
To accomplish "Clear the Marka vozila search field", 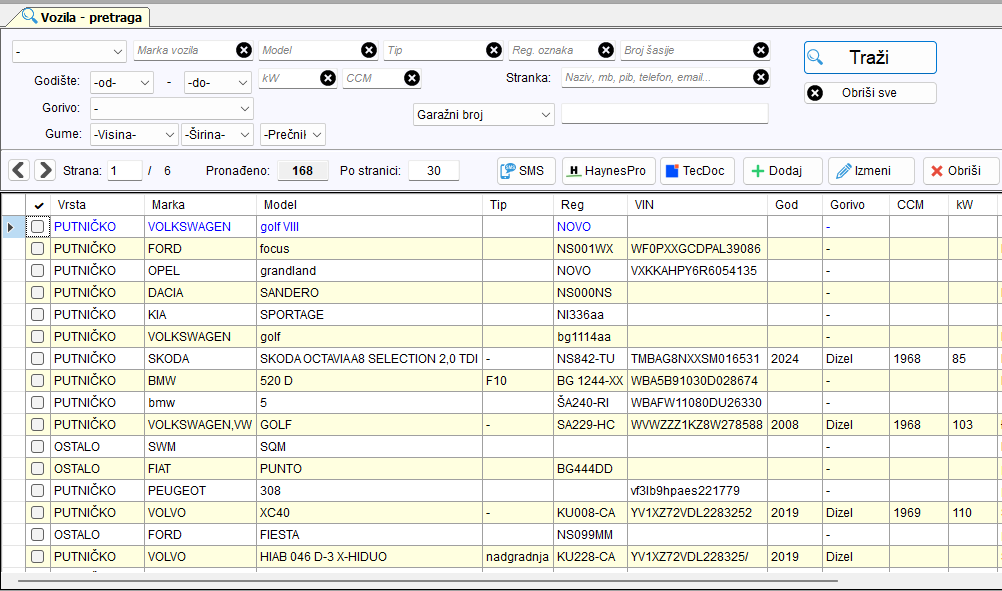I will pyautogui.click(x=243, y=50).
